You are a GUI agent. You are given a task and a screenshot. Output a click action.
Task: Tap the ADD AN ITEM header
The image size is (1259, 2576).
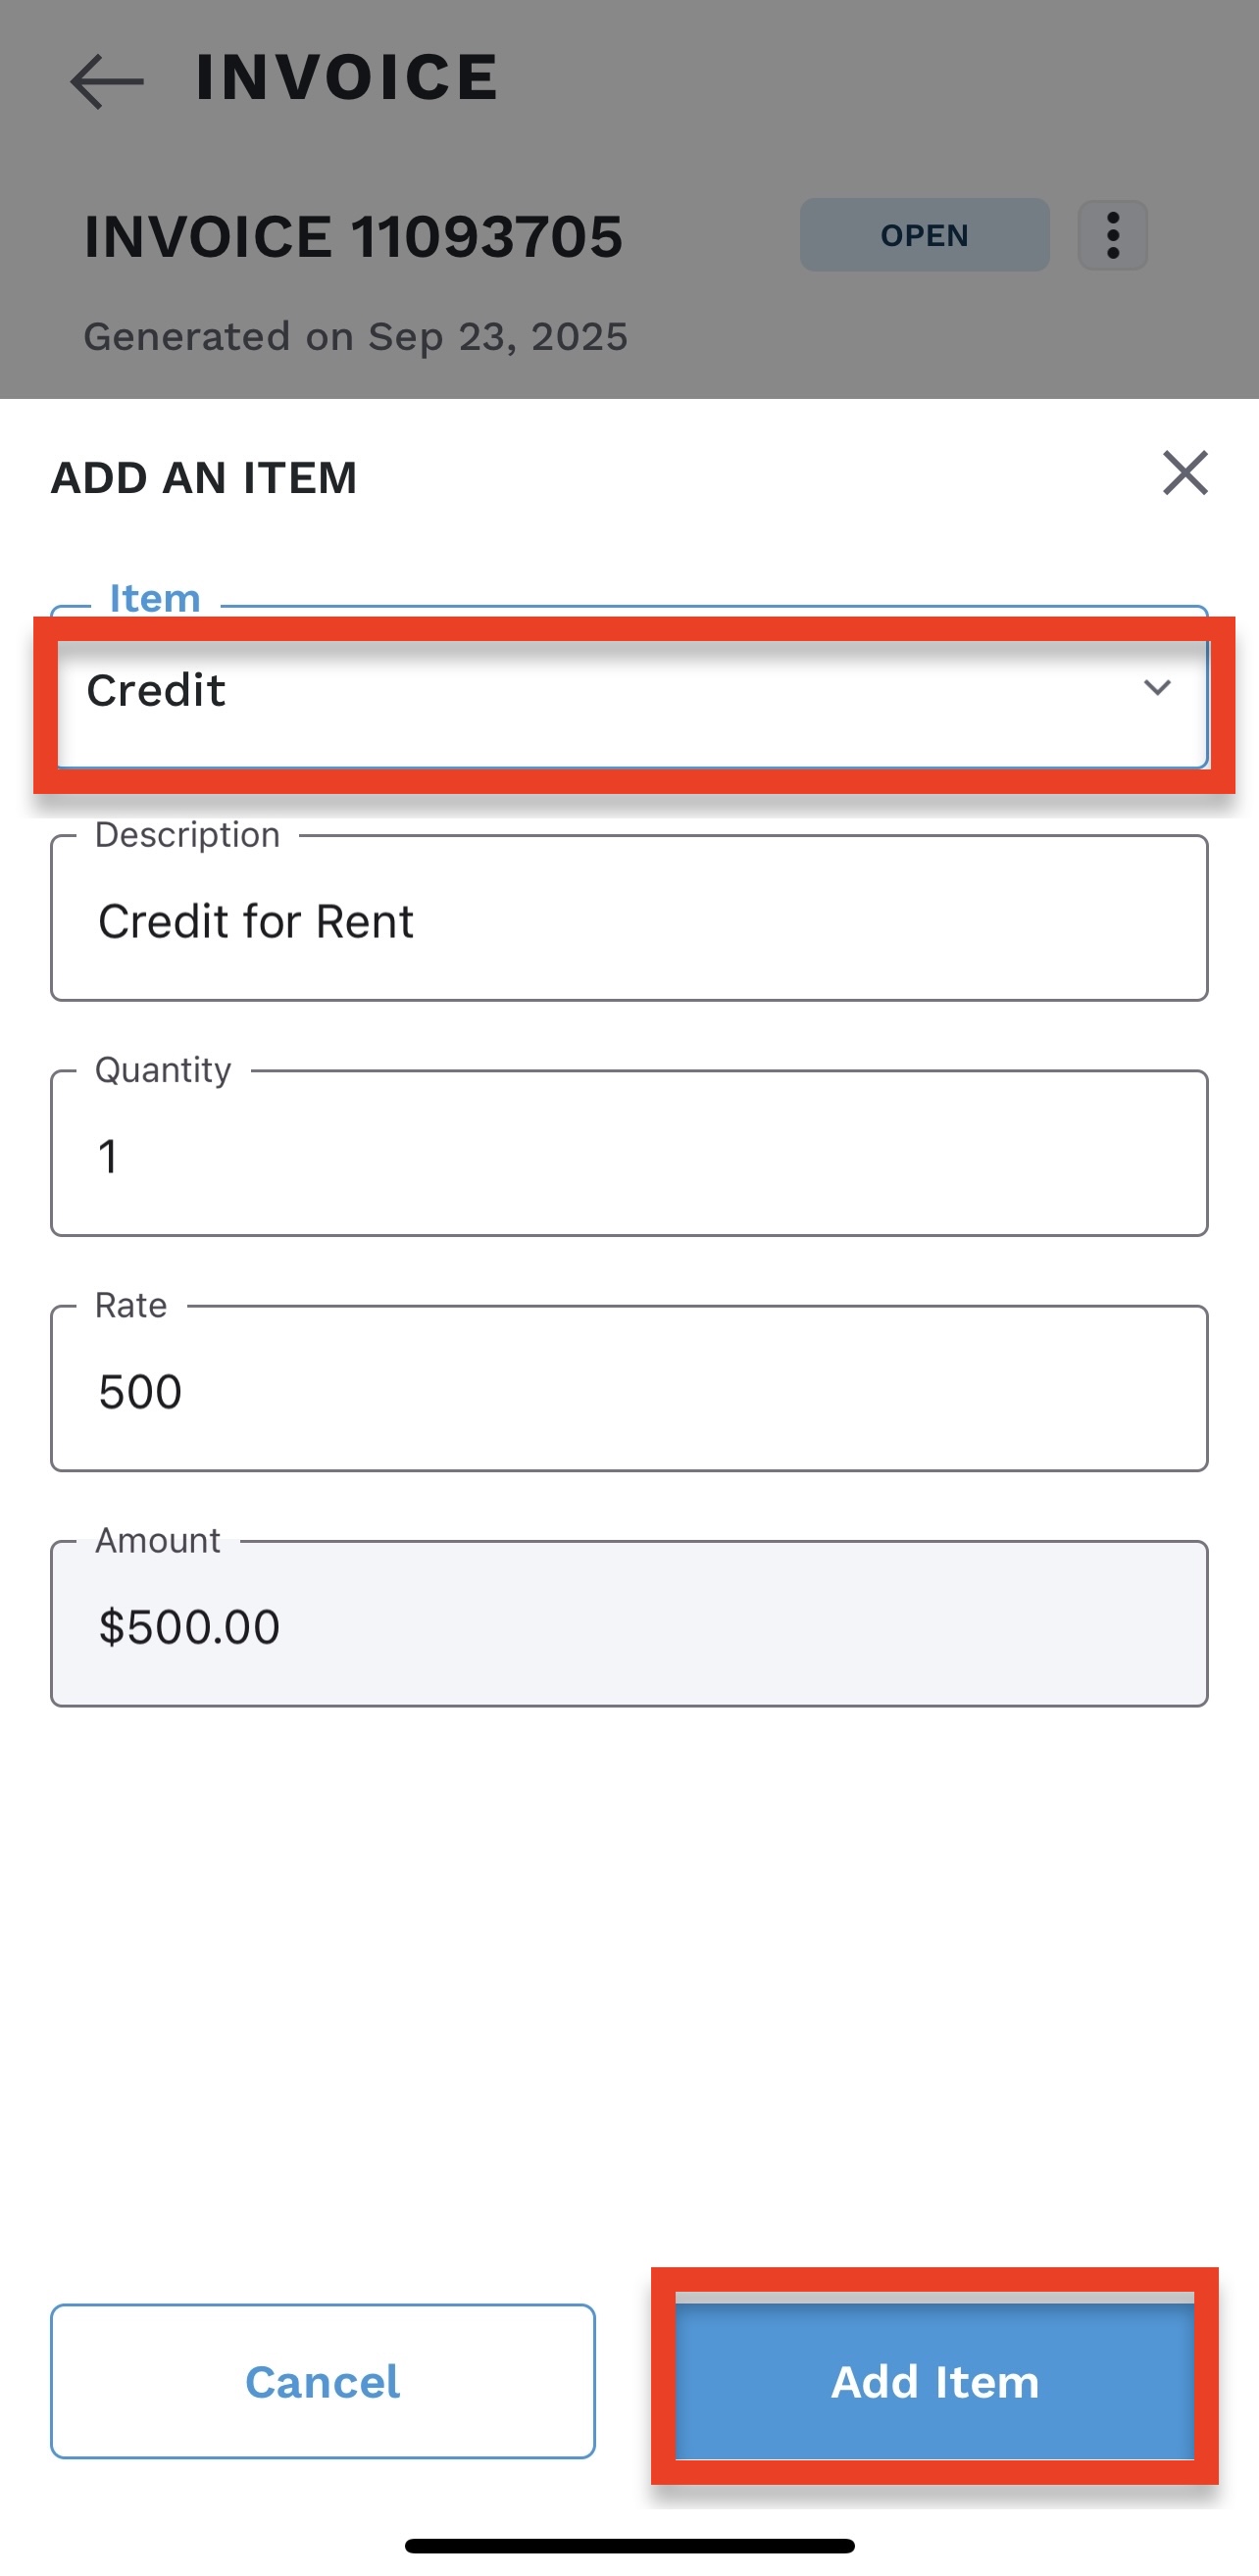204,478
